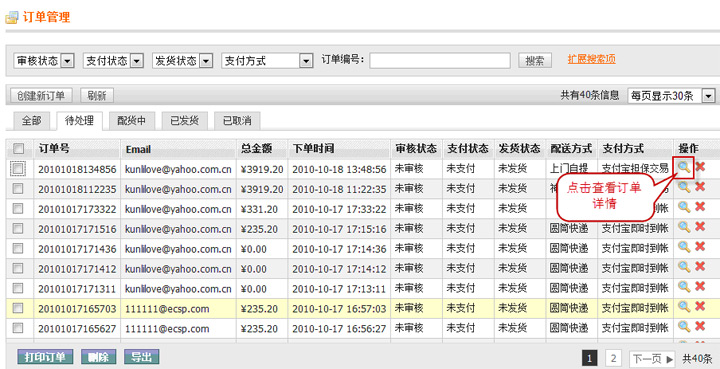Viewport: 720px width, 369px height.
Task: Click delete X on order 20101017171412
Action: (x=700, y=267)
